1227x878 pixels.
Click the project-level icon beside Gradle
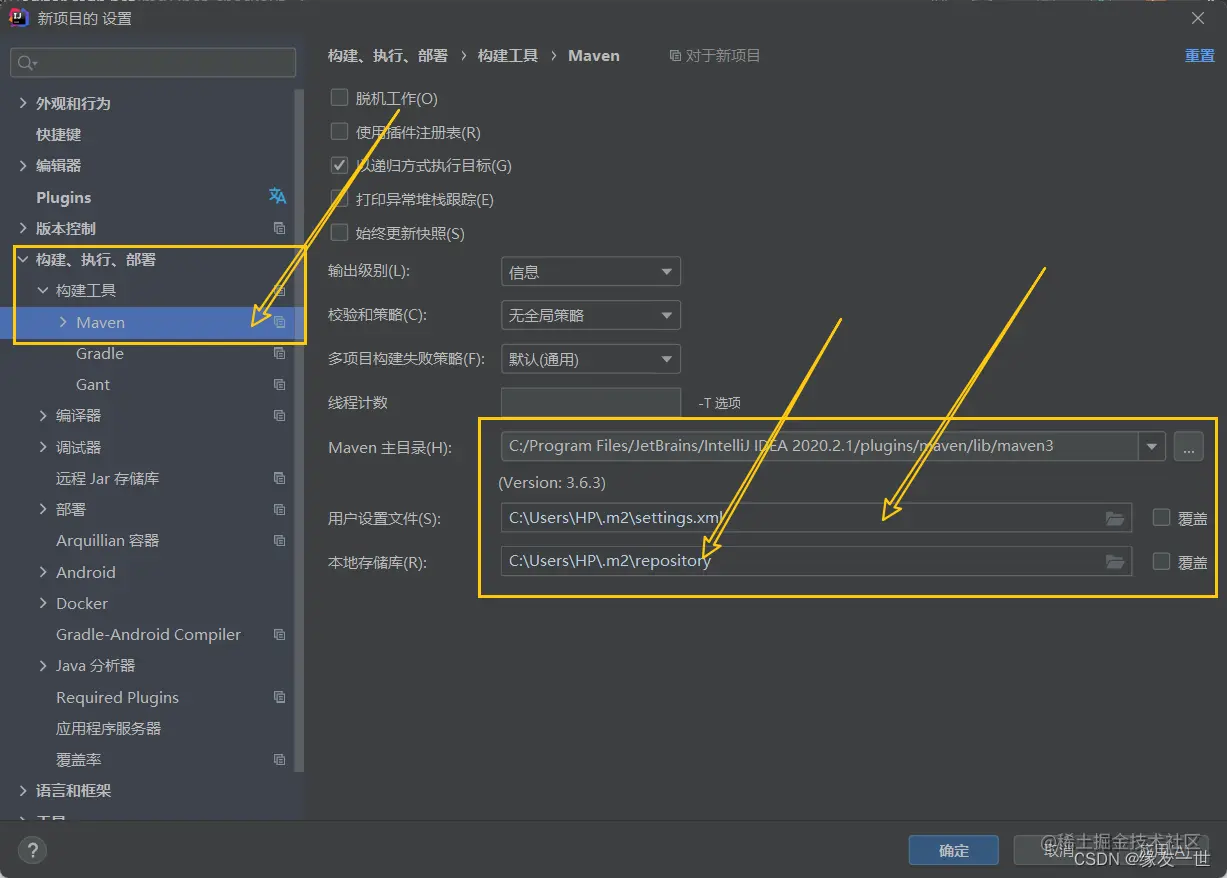pyautogui.click(x=280, y=353)
